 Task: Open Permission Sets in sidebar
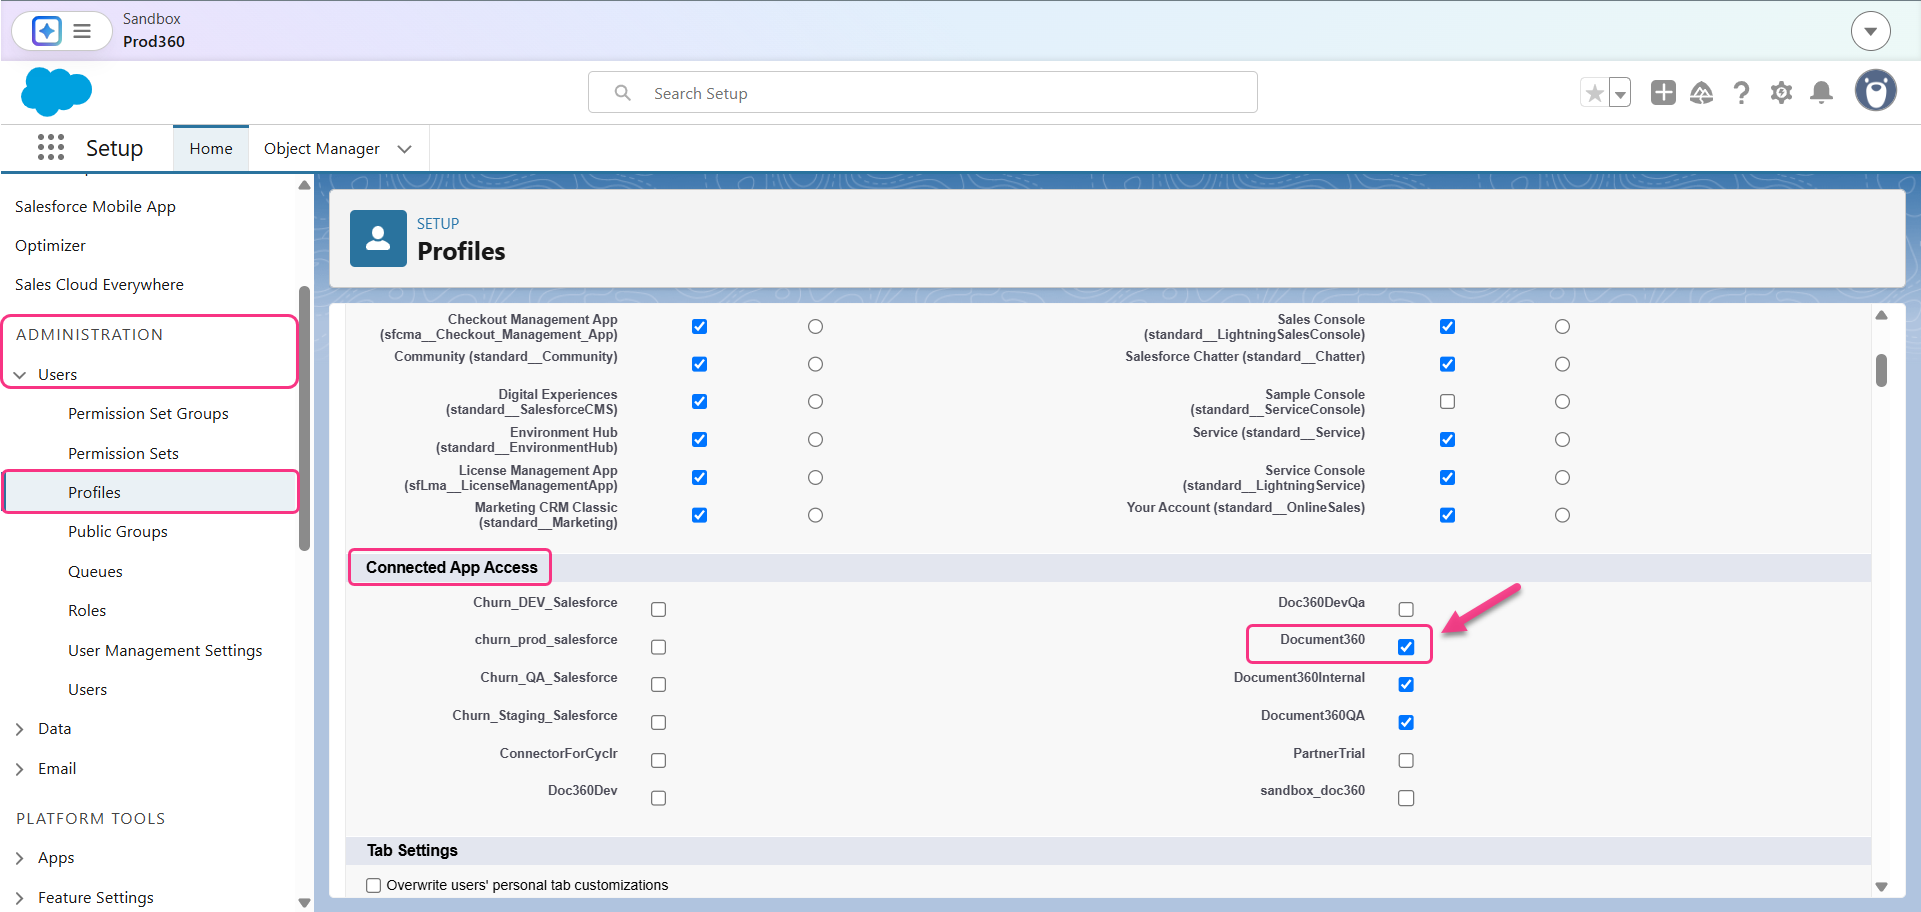[x=123, y=454]
